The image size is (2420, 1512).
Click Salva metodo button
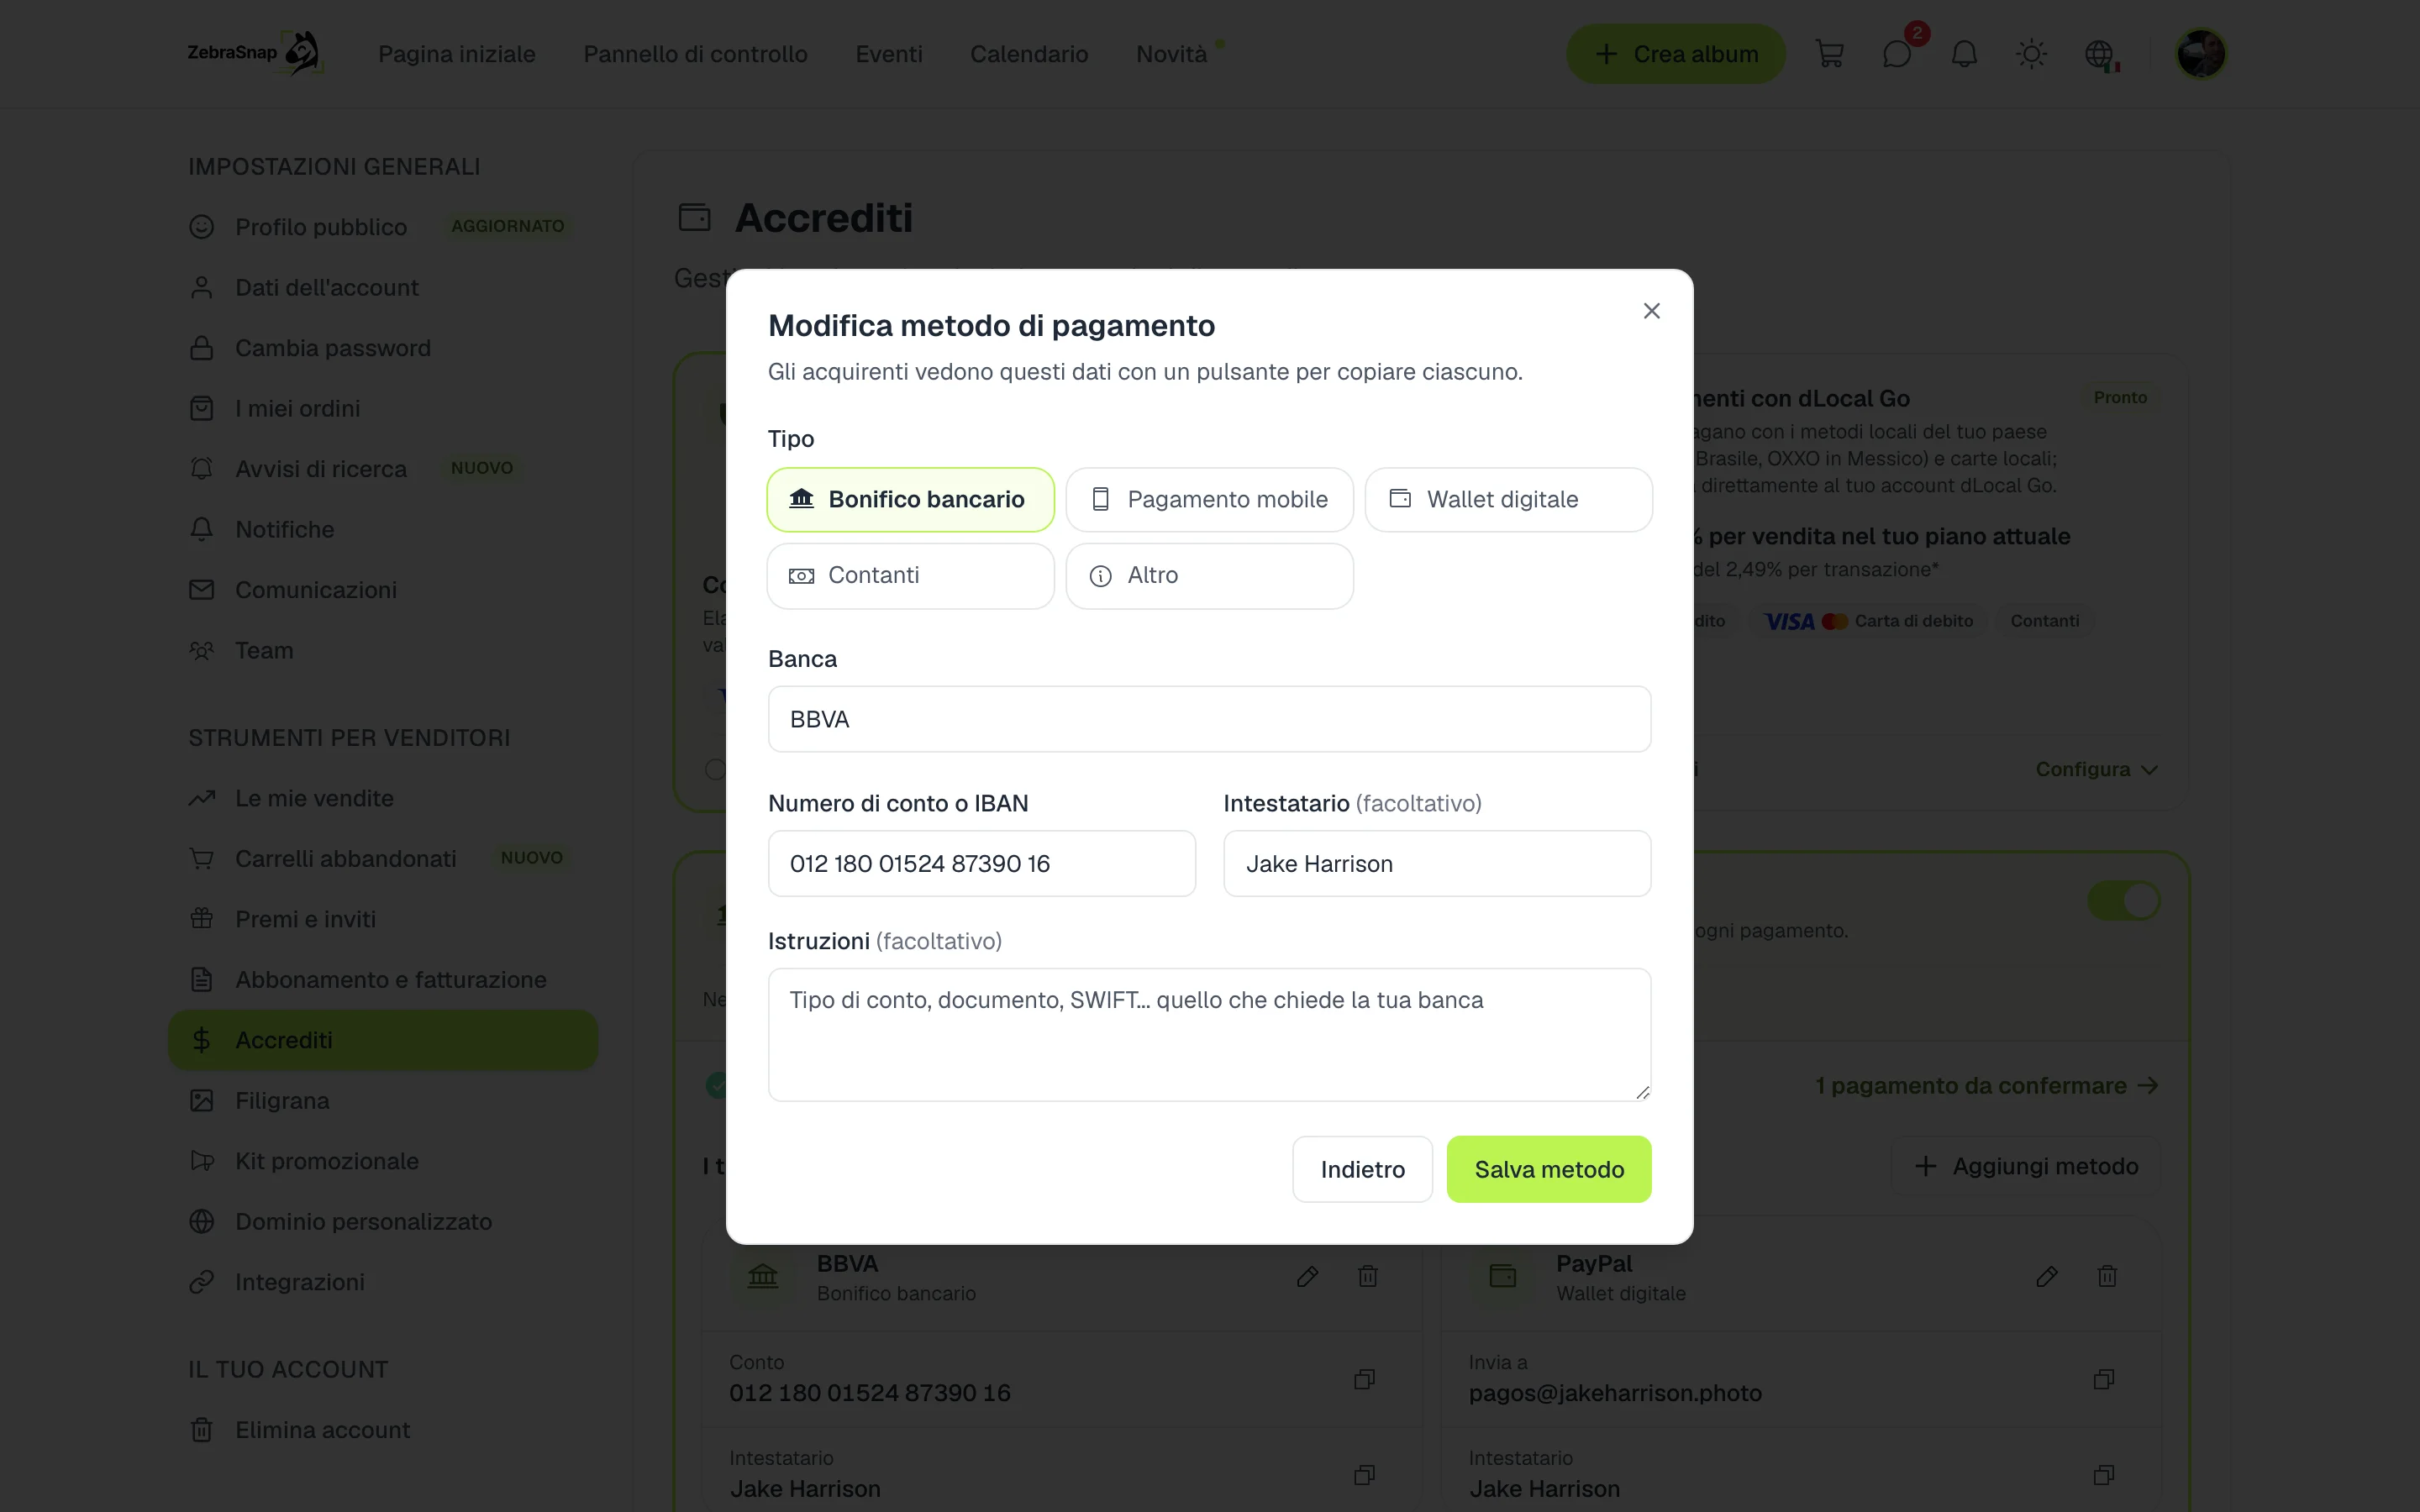(1548, 1169)
